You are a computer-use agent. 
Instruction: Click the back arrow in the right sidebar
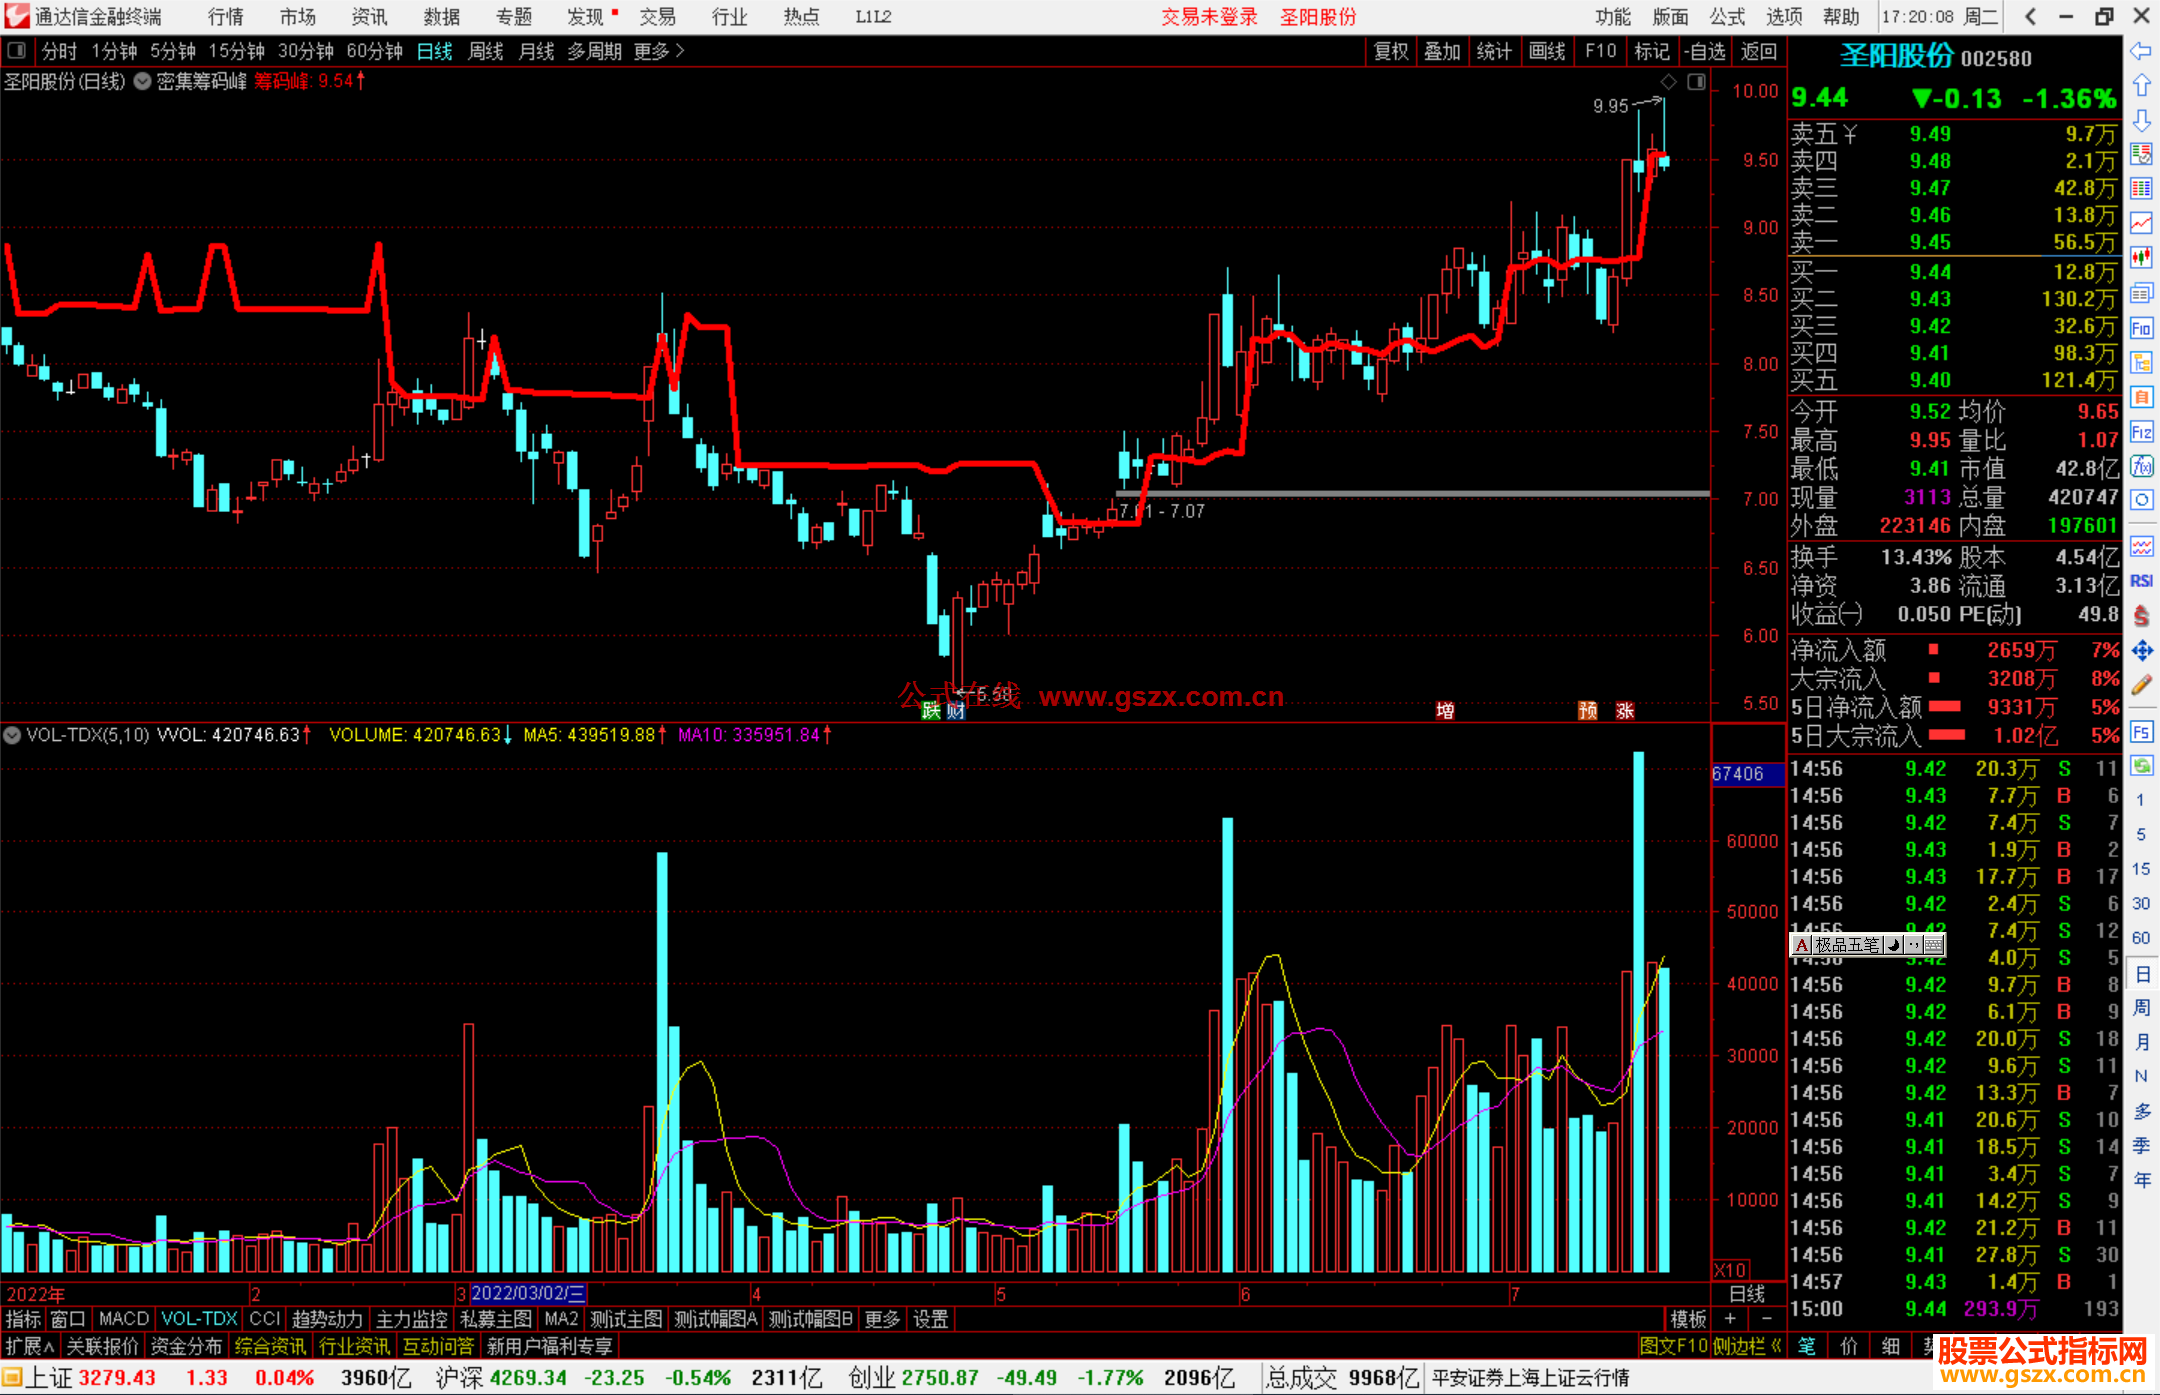click(x=2141, y=51)
